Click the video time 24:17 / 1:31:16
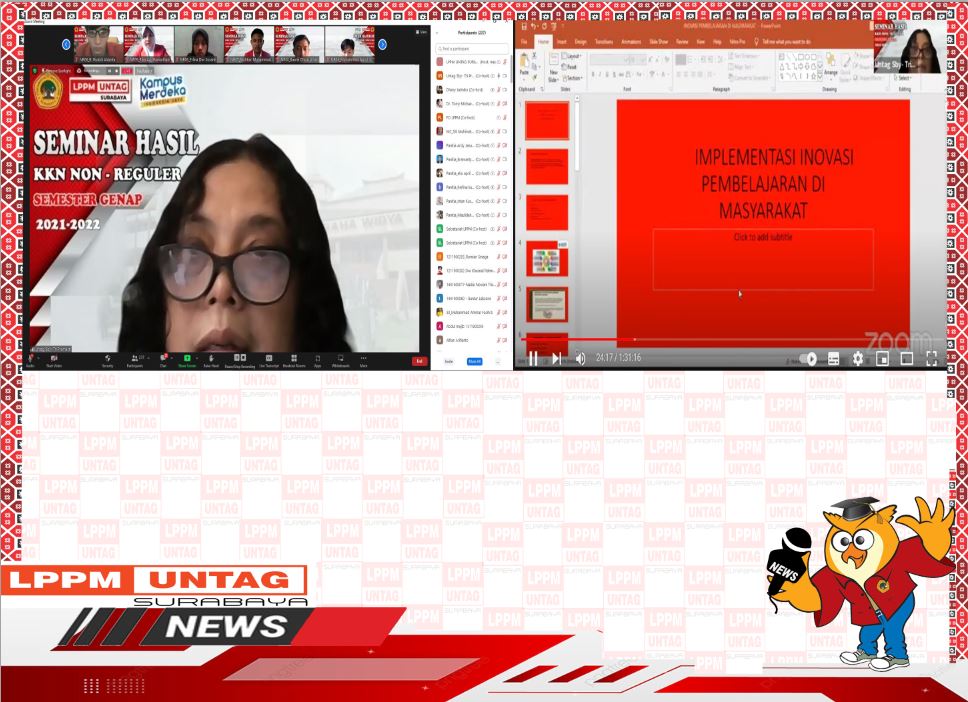Screen dimensions: 968x702 [618, 357]
